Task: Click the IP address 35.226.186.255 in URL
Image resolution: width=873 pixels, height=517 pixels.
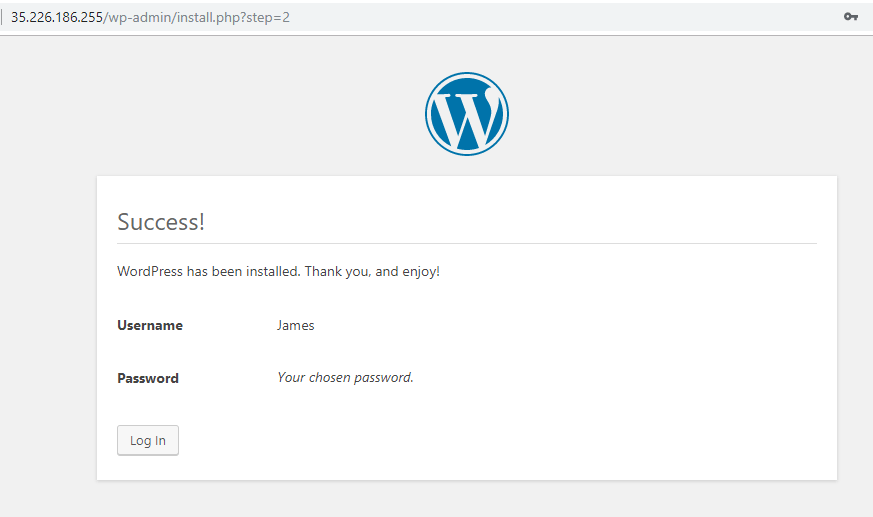Action: coord(57,17)
